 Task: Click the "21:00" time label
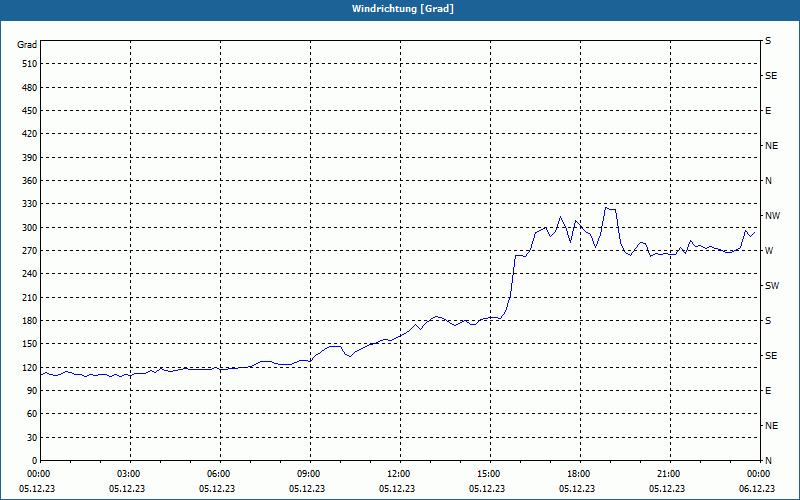tap(668, 474)
